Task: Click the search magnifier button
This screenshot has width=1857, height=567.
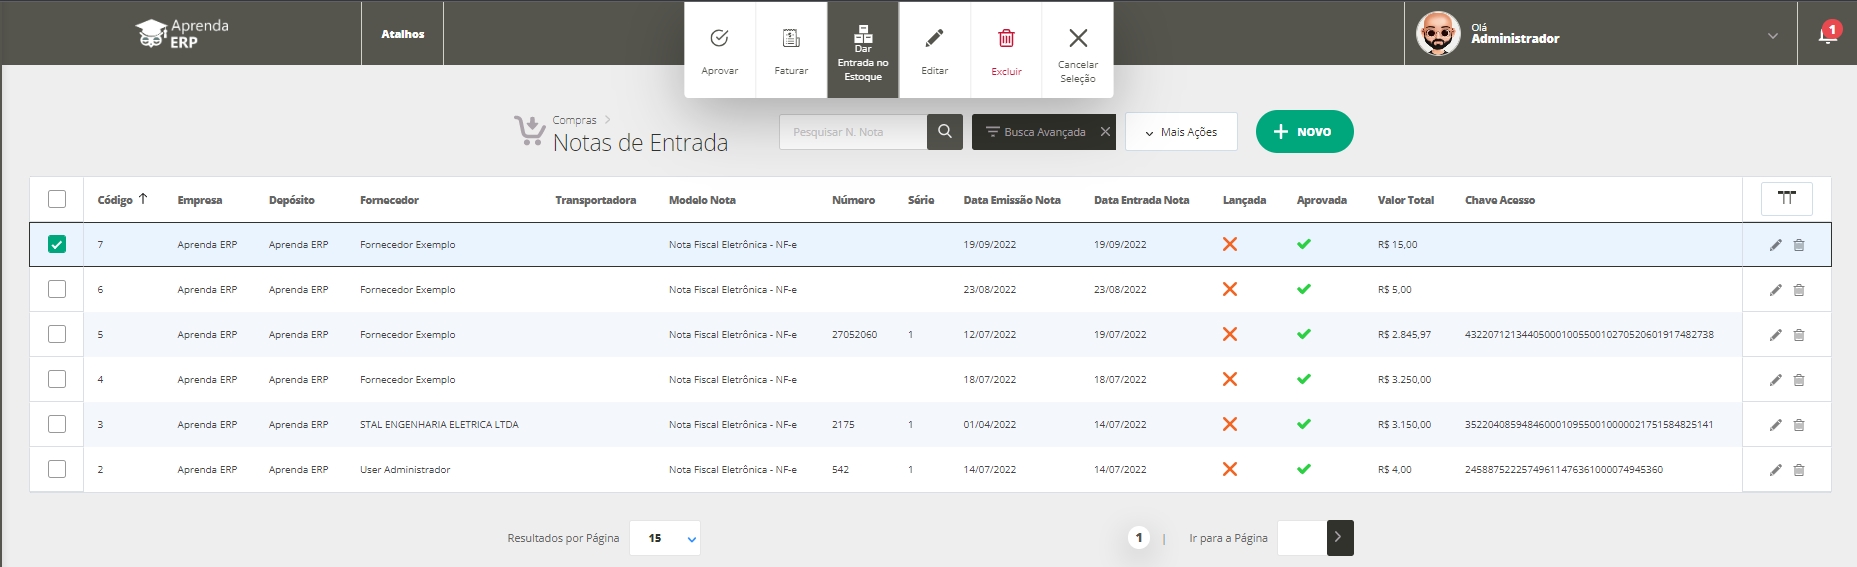Action: point(945,132)
